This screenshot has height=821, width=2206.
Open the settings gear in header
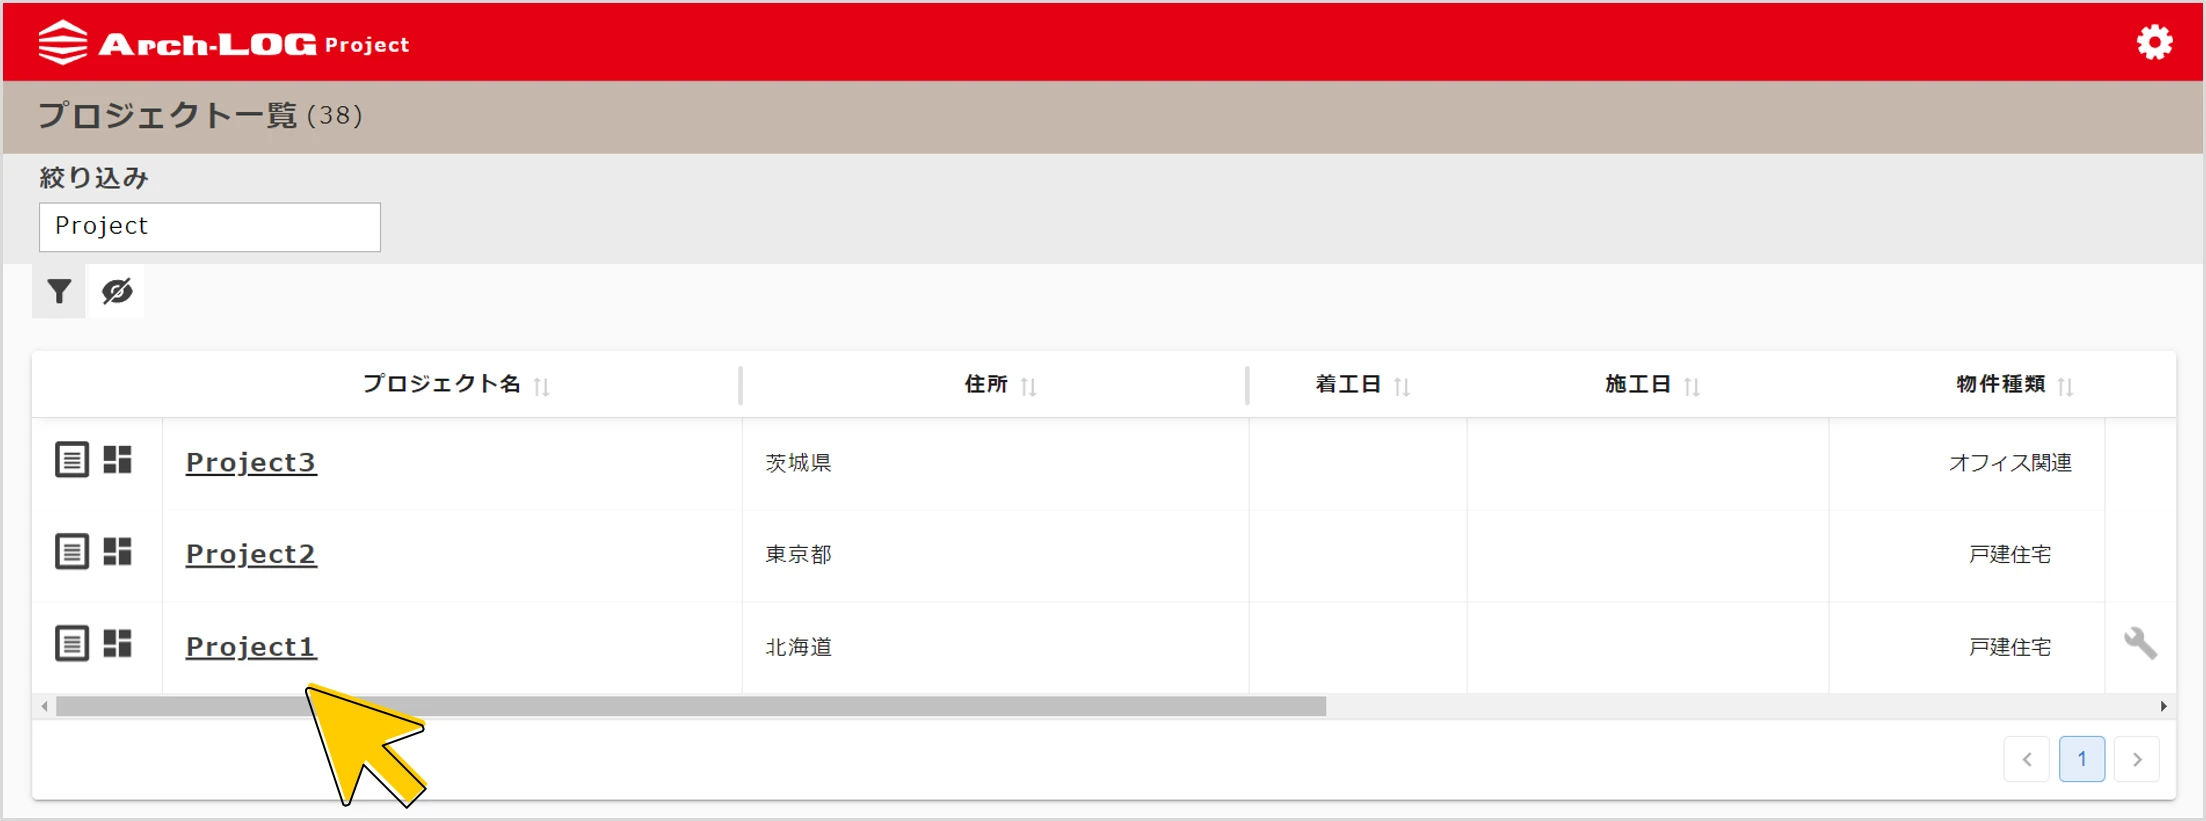click(x=2154, y=42)
